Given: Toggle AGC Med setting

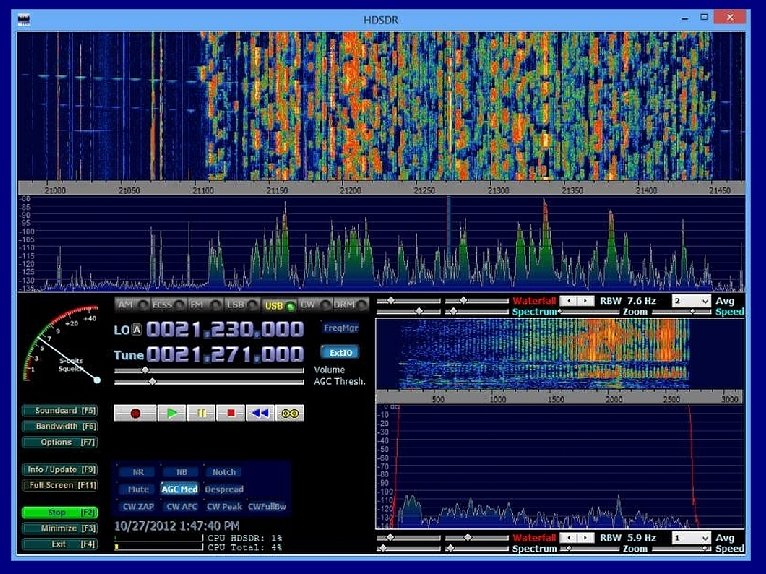Looking at the screenshot, I should (x=180, y=489).
